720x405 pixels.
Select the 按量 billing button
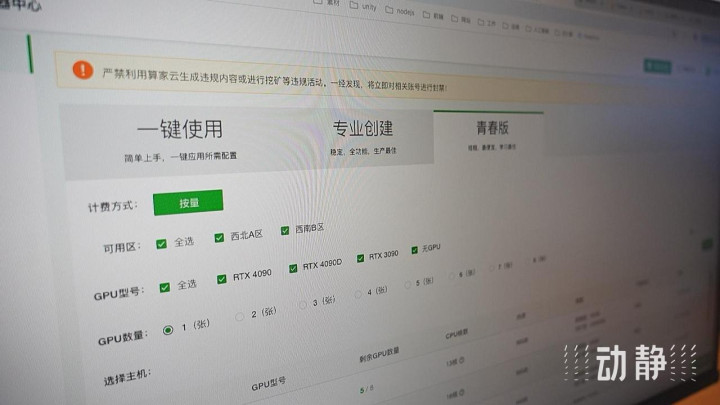click(188, 202)
